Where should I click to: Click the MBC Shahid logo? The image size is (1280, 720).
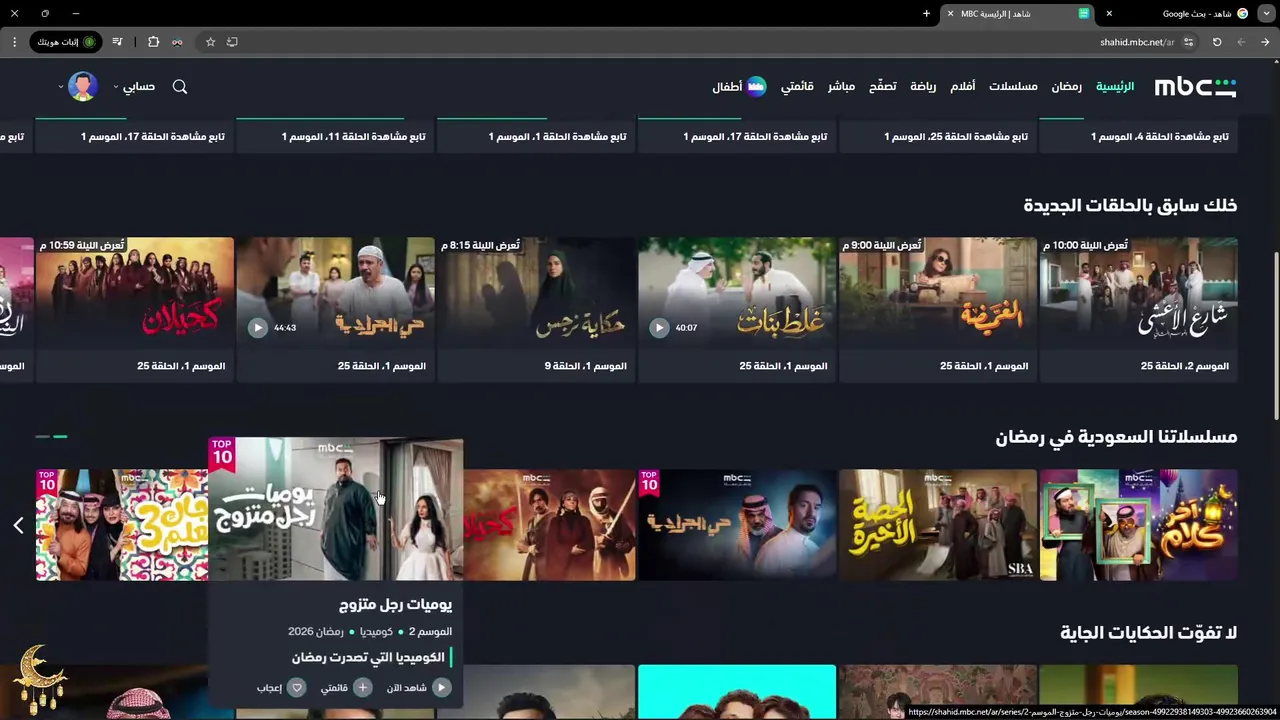[1195, 87]
